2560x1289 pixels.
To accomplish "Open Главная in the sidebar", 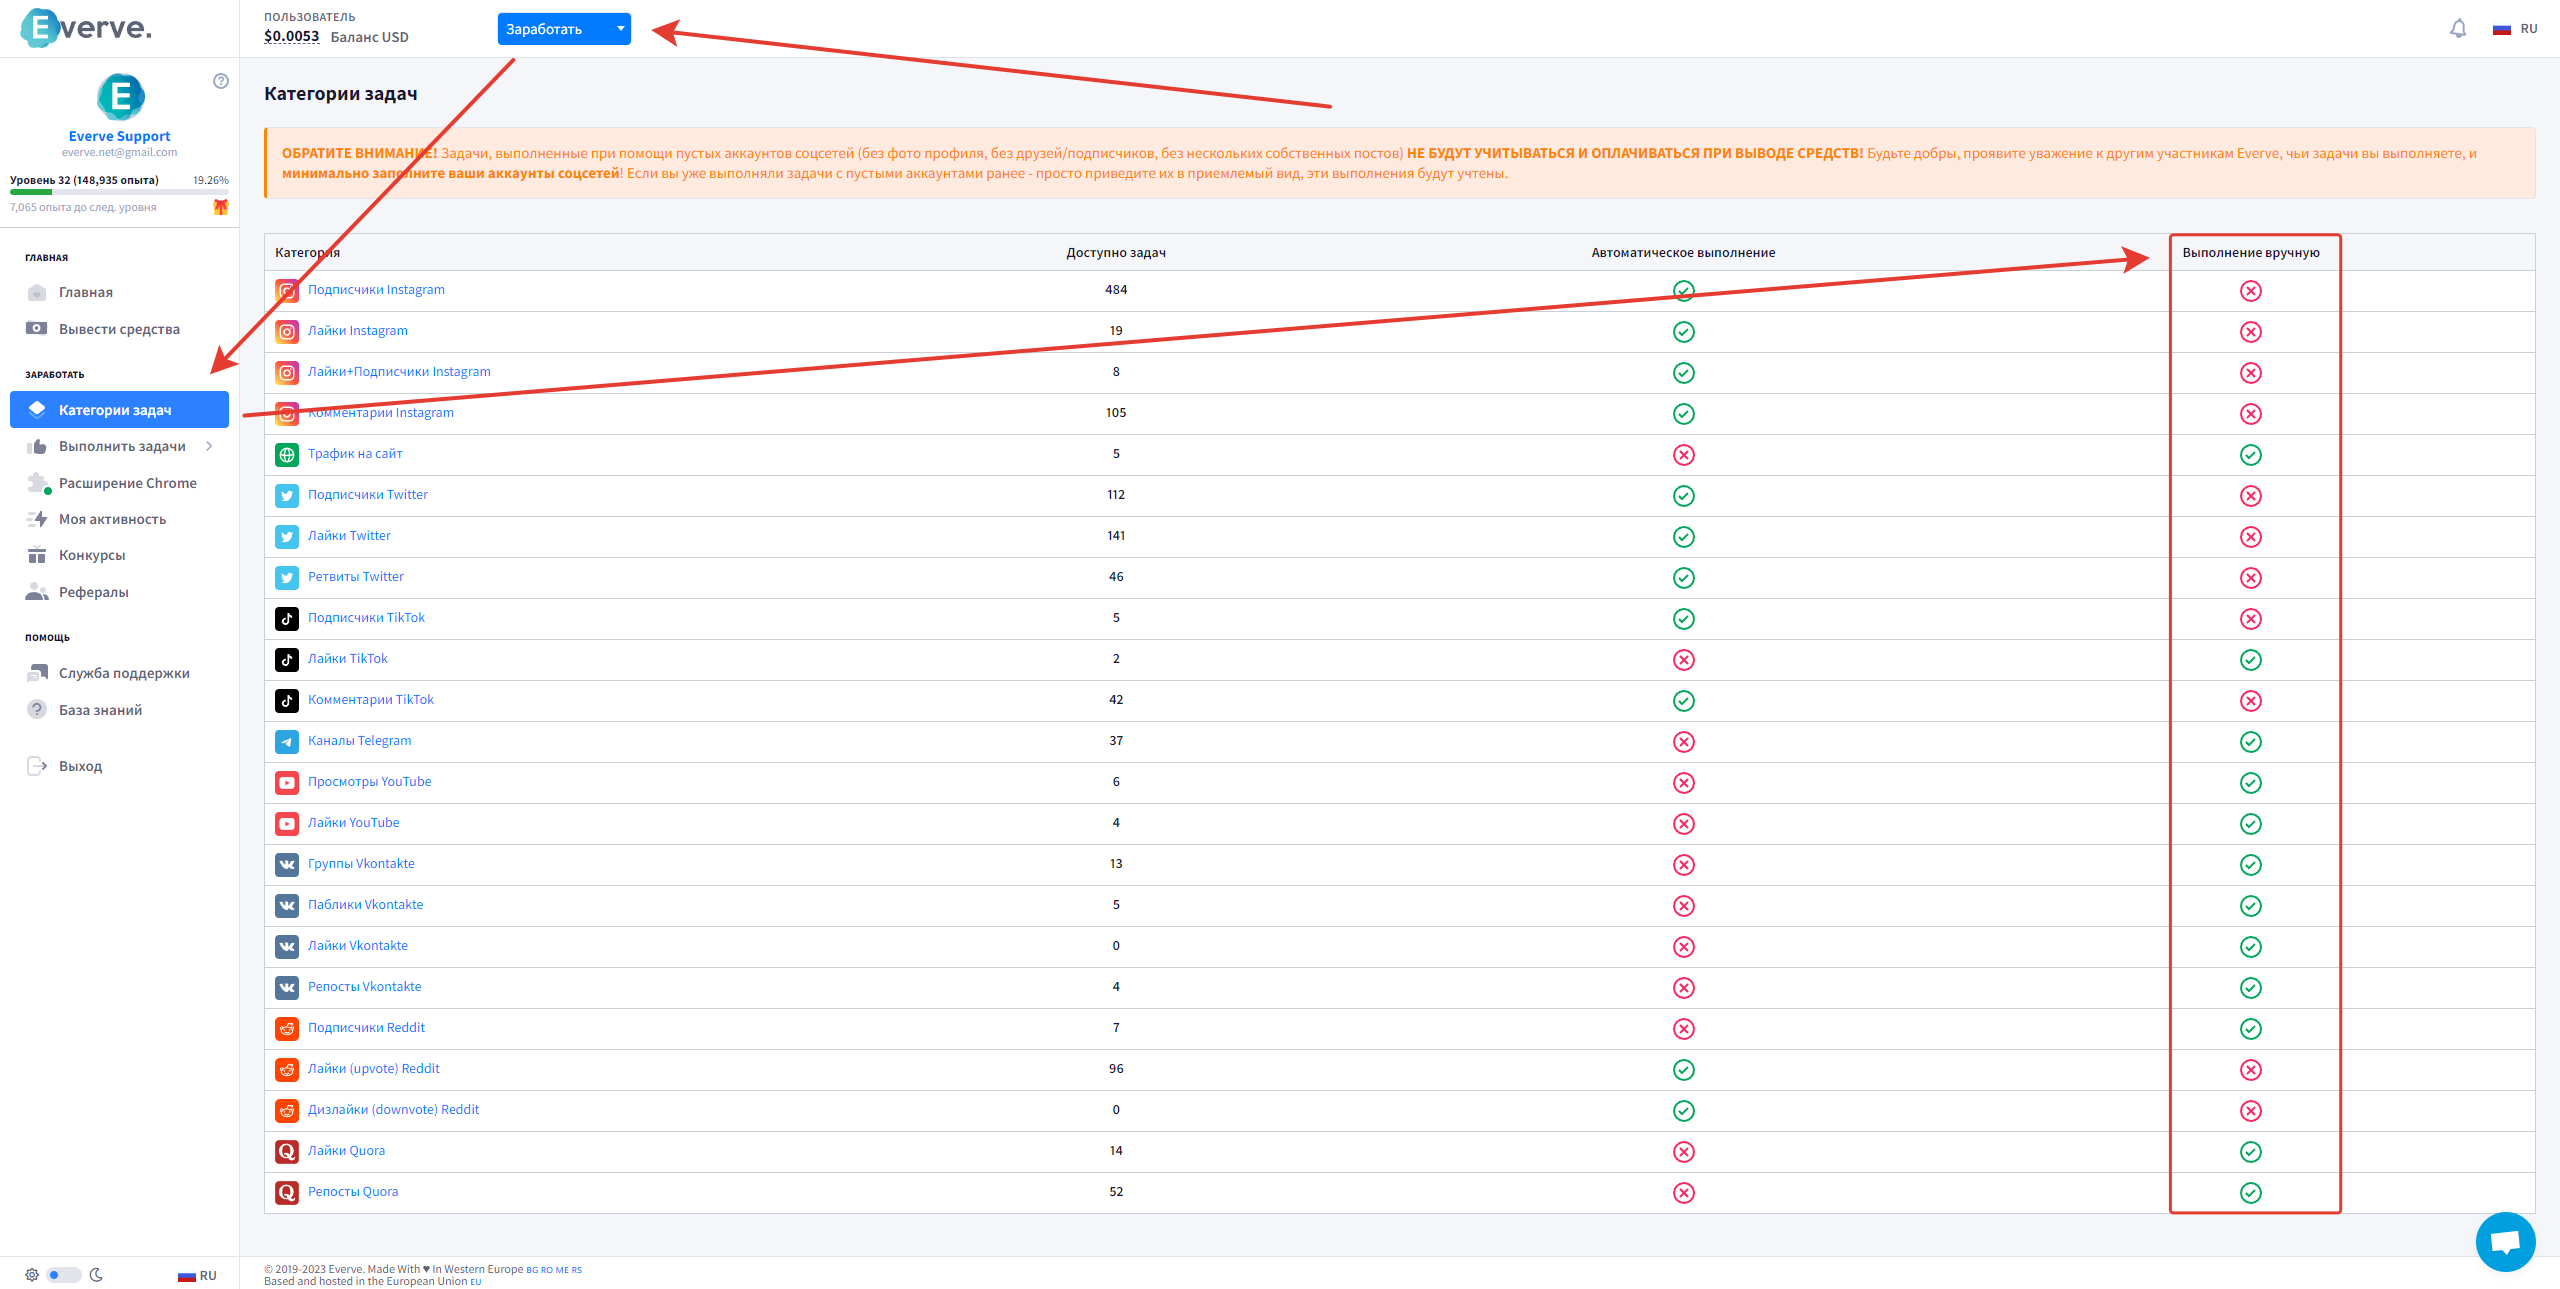I will (x=120, y=292).
